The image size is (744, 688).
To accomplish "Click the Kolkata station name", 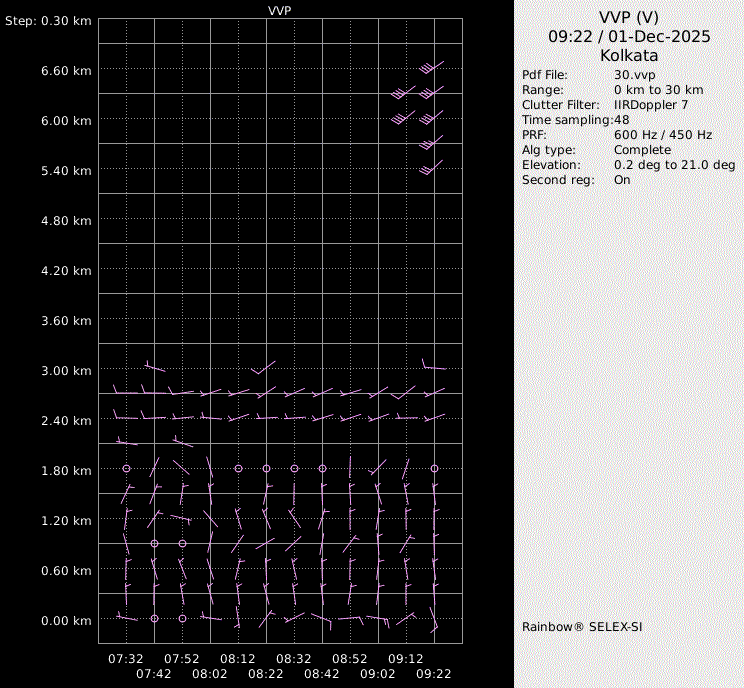I will point(629,56).
